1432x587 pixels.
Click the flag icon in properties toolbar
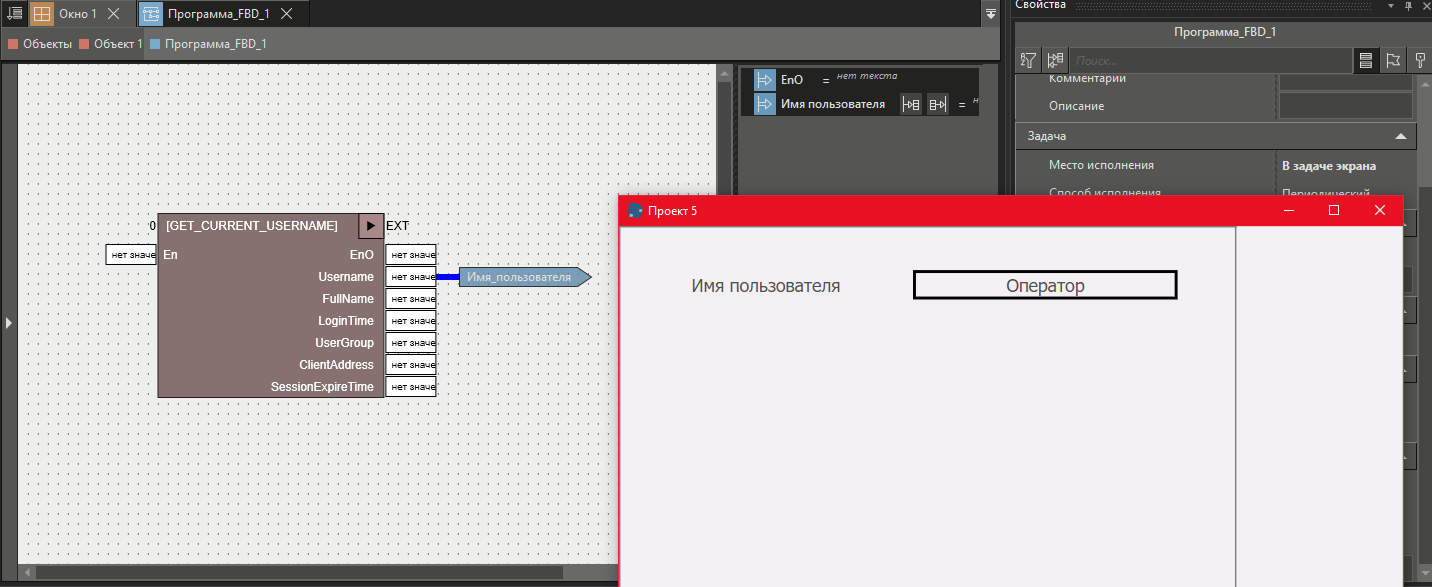pyautogui.click(x=1392, y=60)
